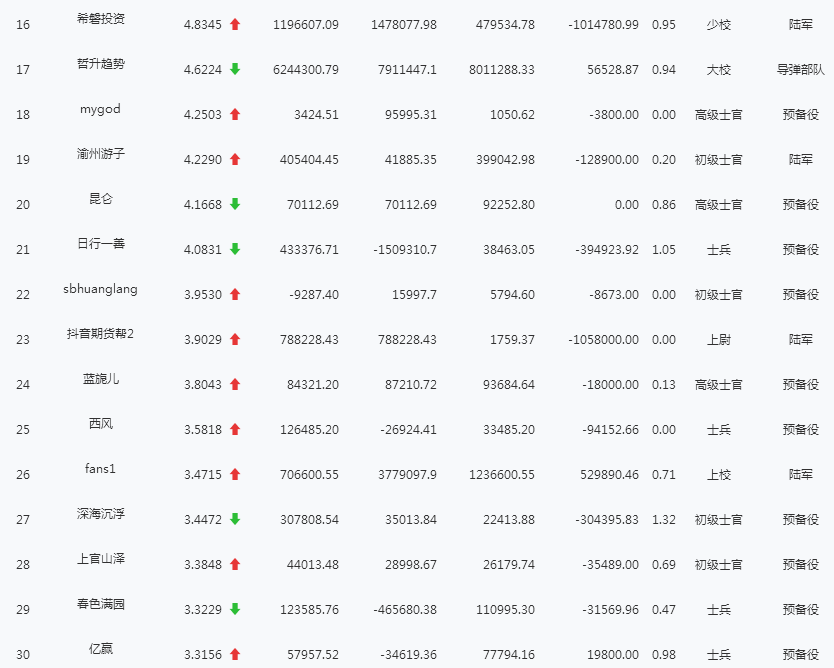Click the 导弹部队 group label
The height and width of the screenshot is (668, 834).
pos(800,70)
